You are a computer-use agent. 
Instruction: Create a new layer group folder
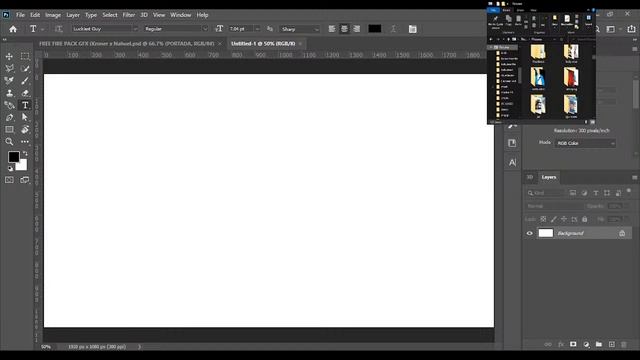click(599, 344)
